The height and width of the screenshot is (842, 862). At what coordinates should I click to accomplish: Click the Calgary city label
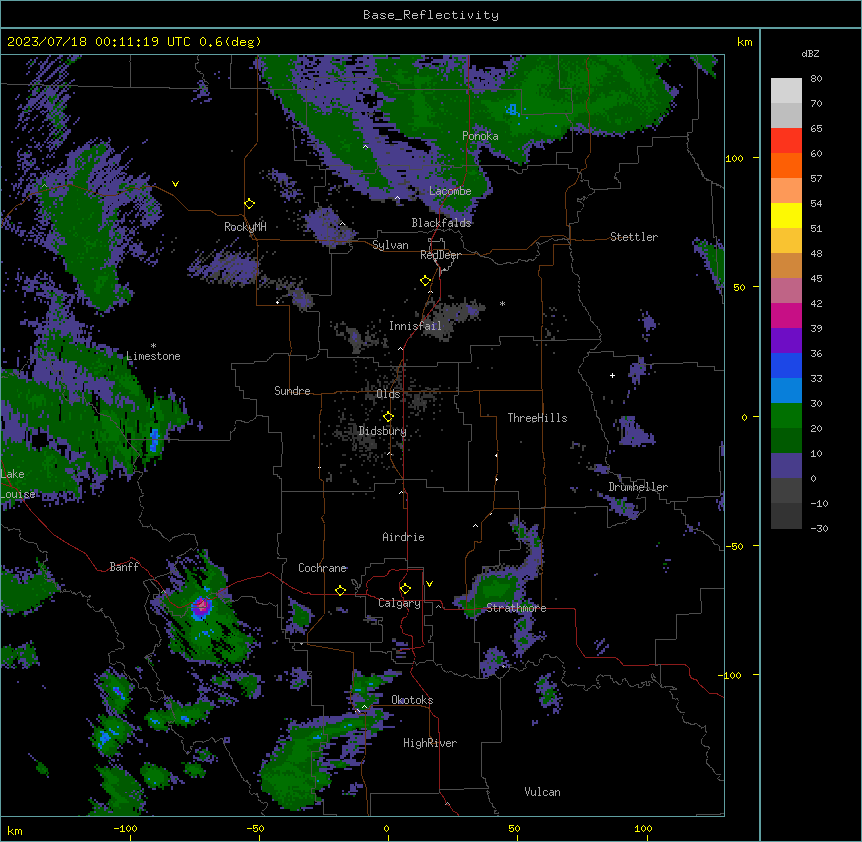(400, 603)
